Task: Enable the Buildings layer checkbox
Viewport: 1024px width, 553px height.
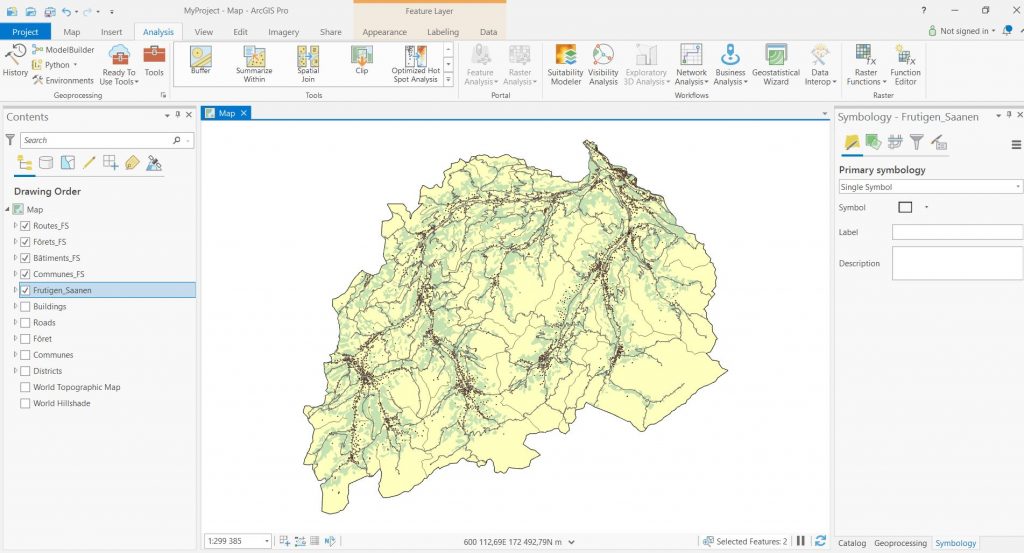Action: pyautogui.click(x=26, y=307)
